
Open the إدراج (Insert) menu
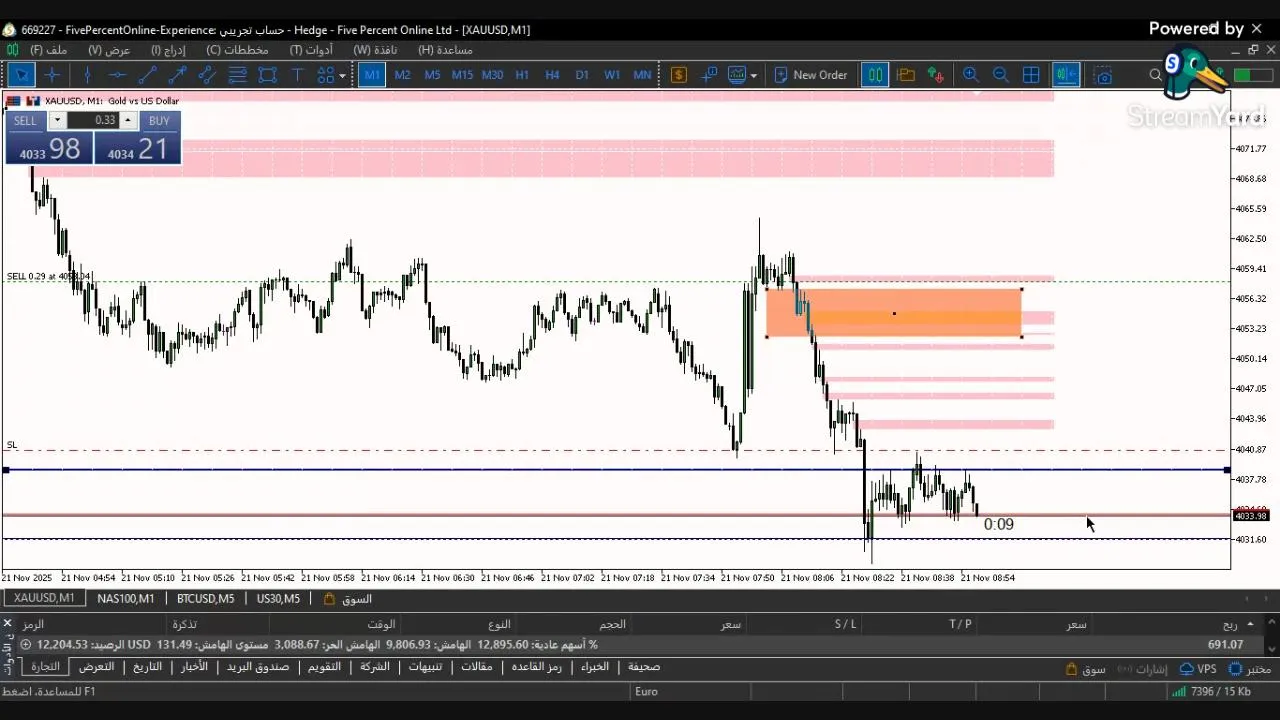[168, 50]
